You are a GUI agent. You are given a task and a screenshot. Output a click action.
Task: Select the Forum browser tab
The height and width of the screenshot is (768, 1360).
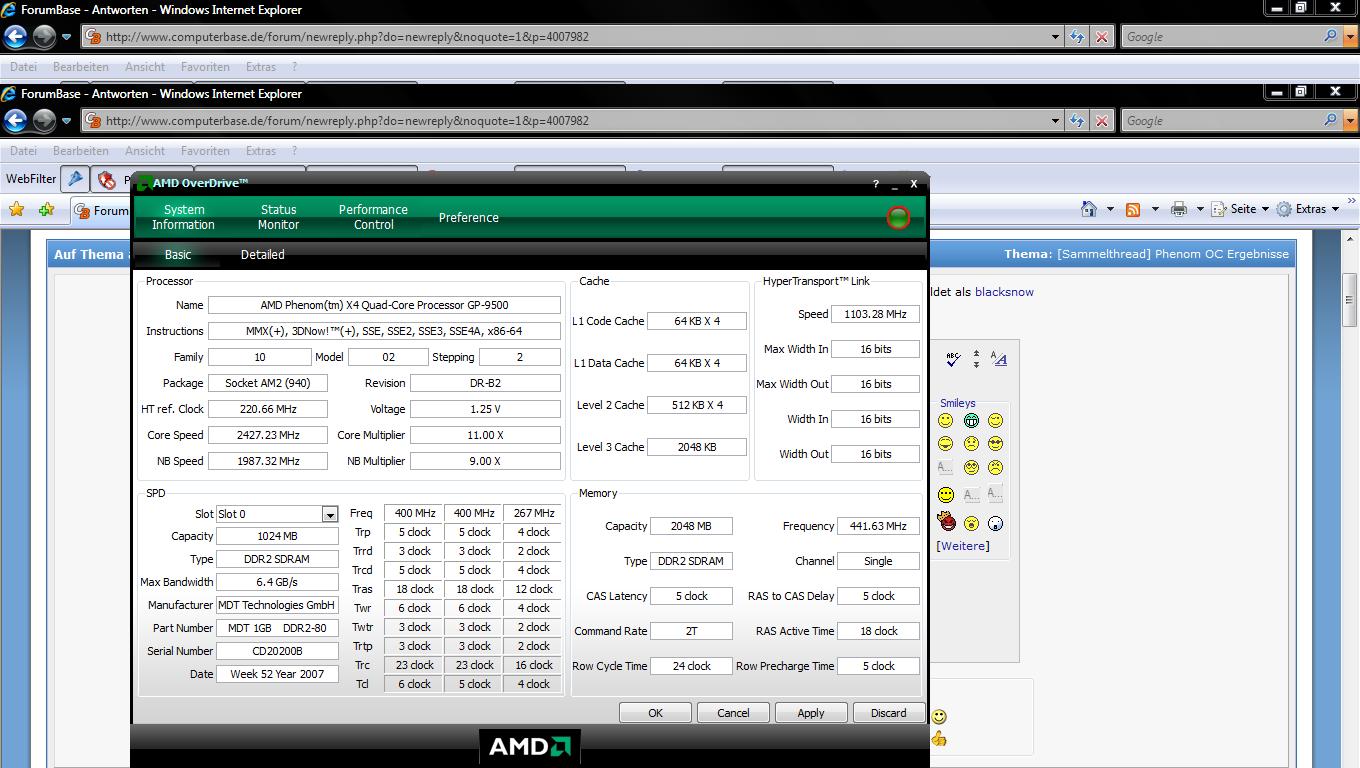[x=101, y=210]
